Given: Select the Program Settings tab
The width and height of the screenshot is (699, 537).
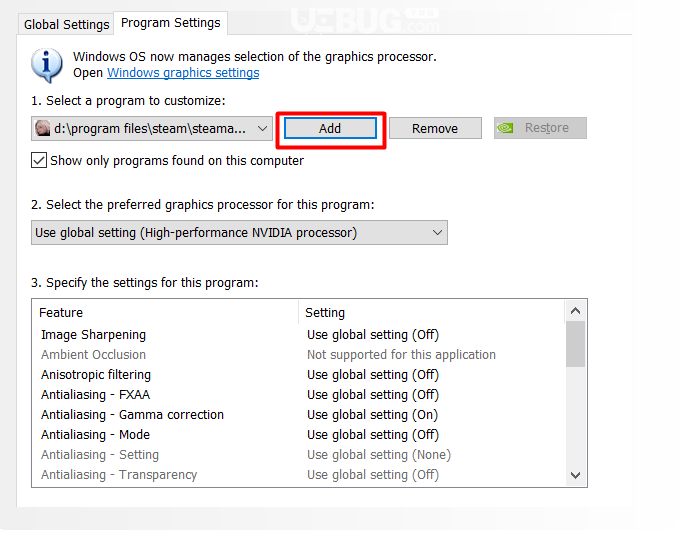Looking at the screenshot, I should coord(171,23).
